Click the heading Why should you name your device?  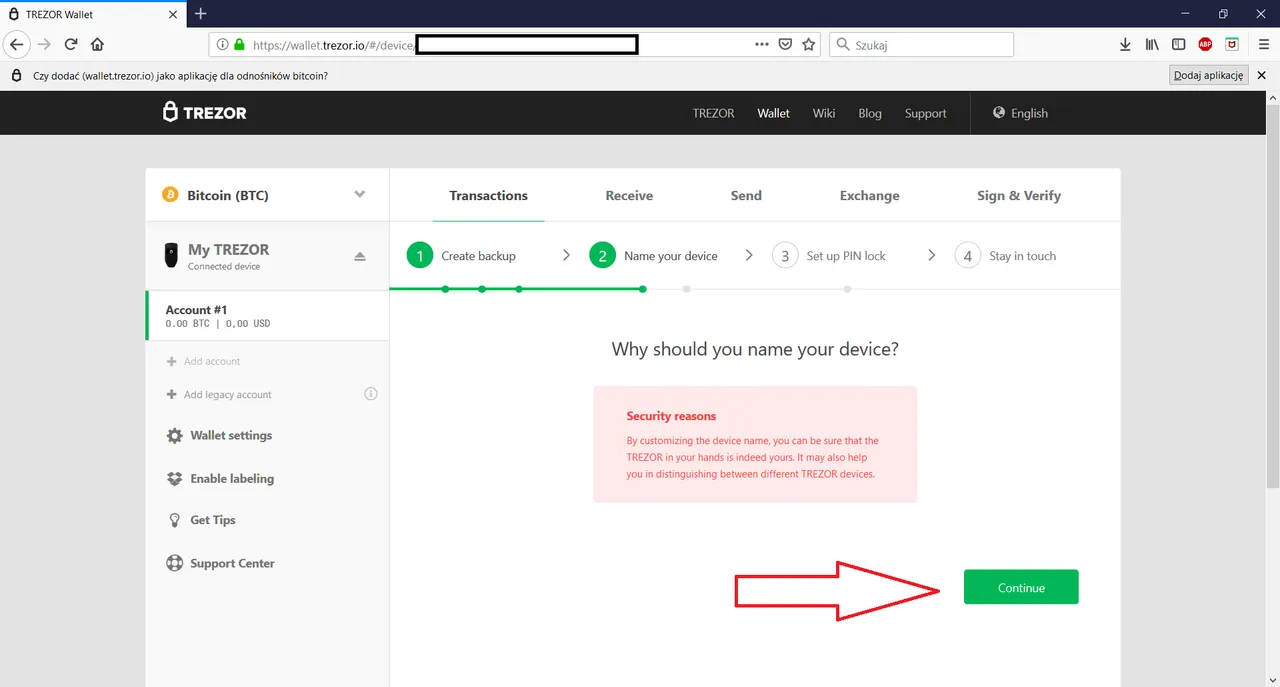755,349
